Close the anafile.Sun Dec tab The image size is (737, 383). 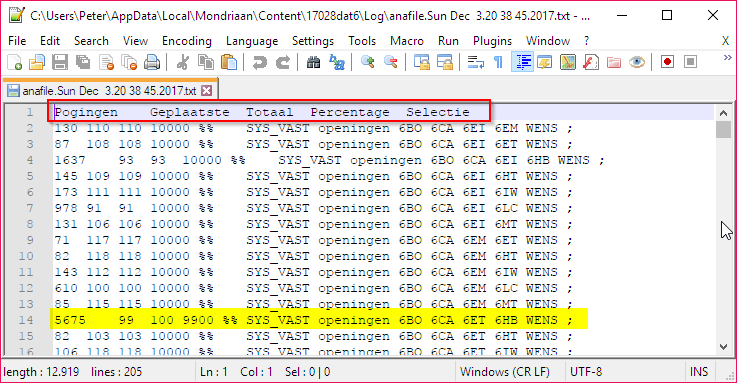[x=206, y=91]
